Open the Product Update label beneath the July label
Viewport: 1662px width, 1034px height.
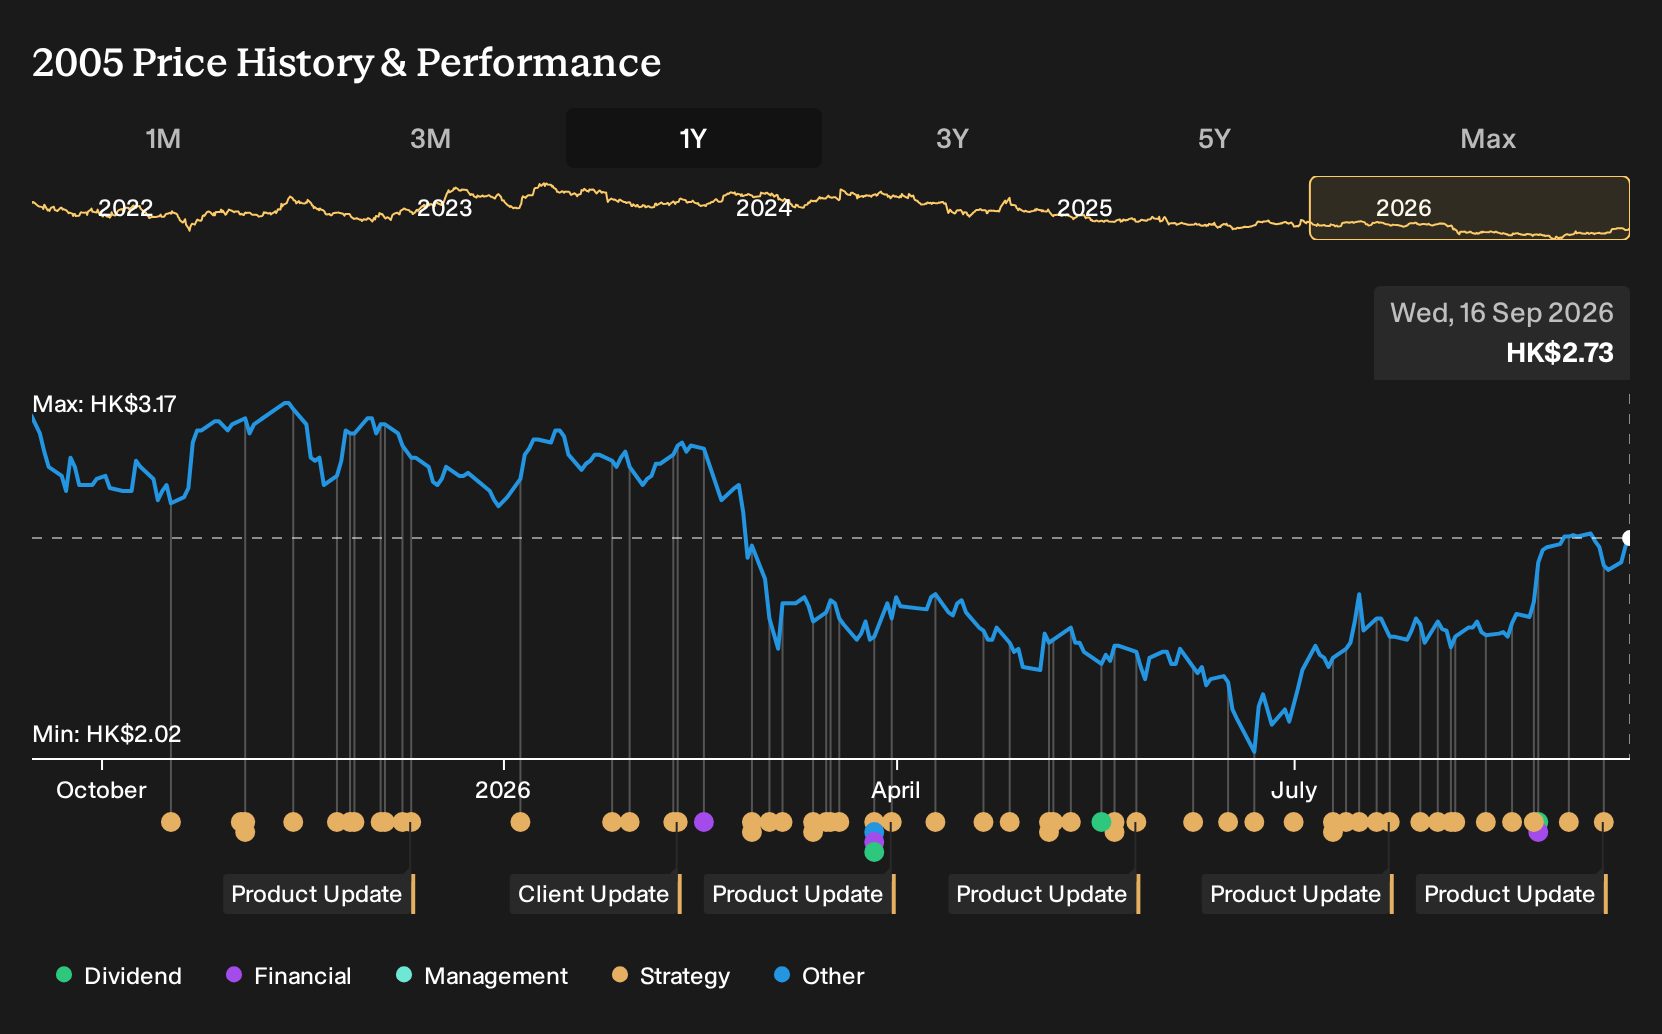[1297, 894]
